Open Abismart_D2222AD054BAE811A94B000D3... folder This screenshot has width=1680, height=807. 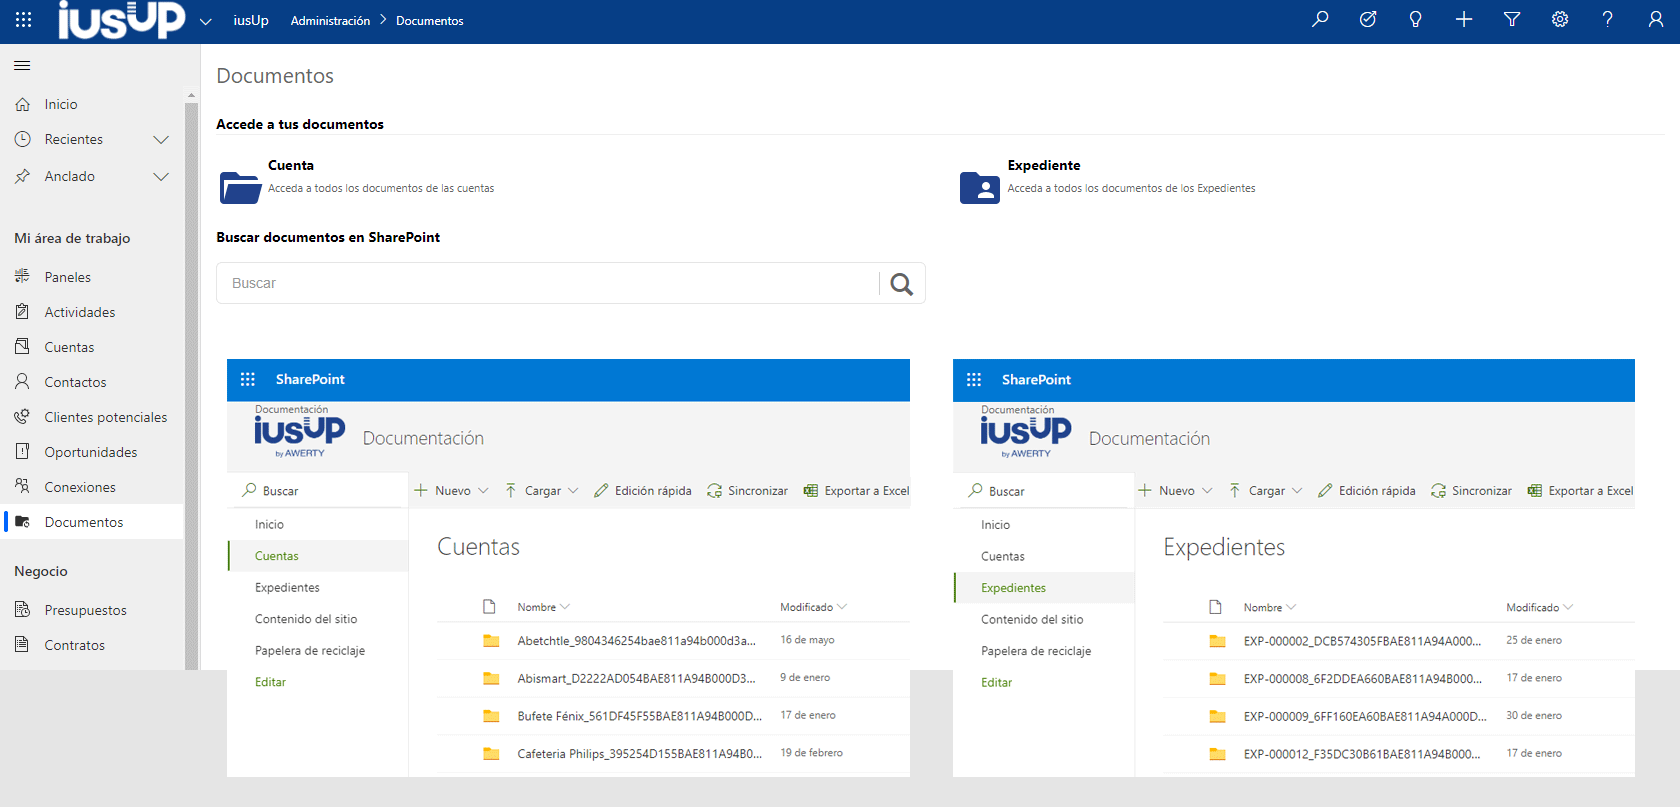(636, 678)
